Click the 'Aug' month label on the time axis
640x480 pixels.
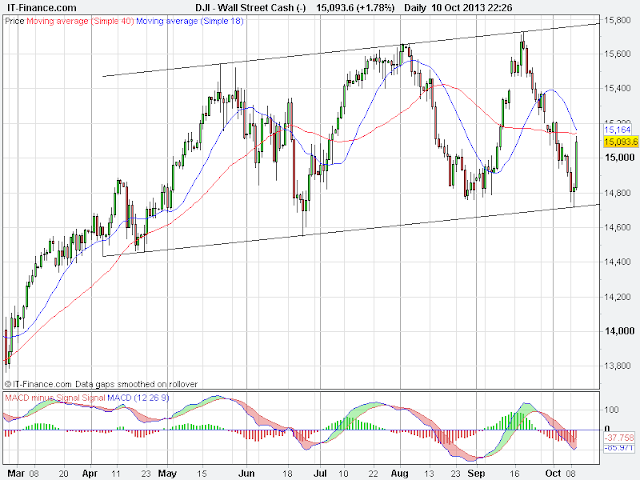pyautogui.click(x=400, y=473)
